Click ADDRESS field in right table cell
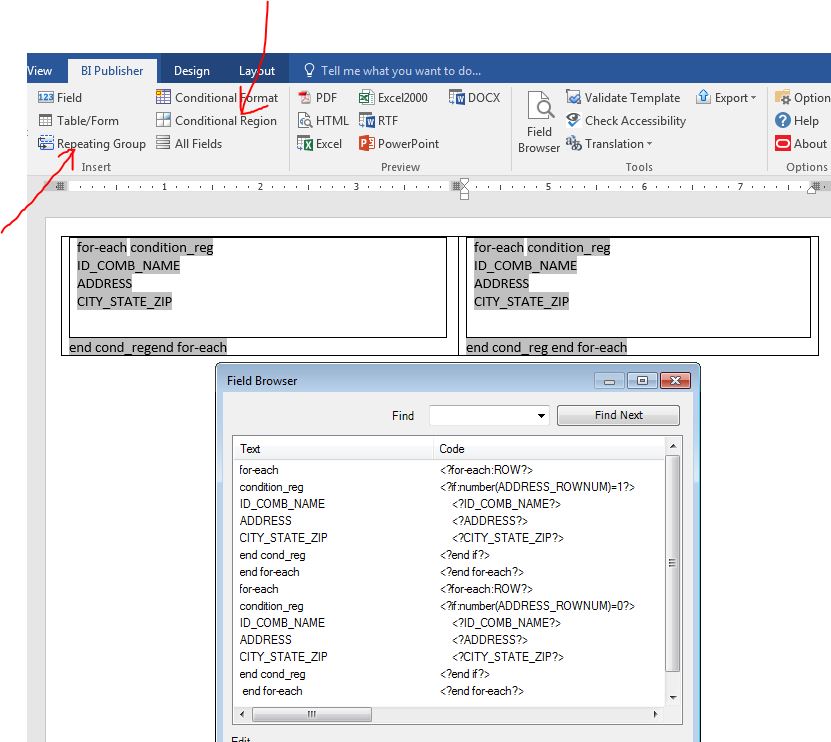831x742 pixels. click(501, 284)
